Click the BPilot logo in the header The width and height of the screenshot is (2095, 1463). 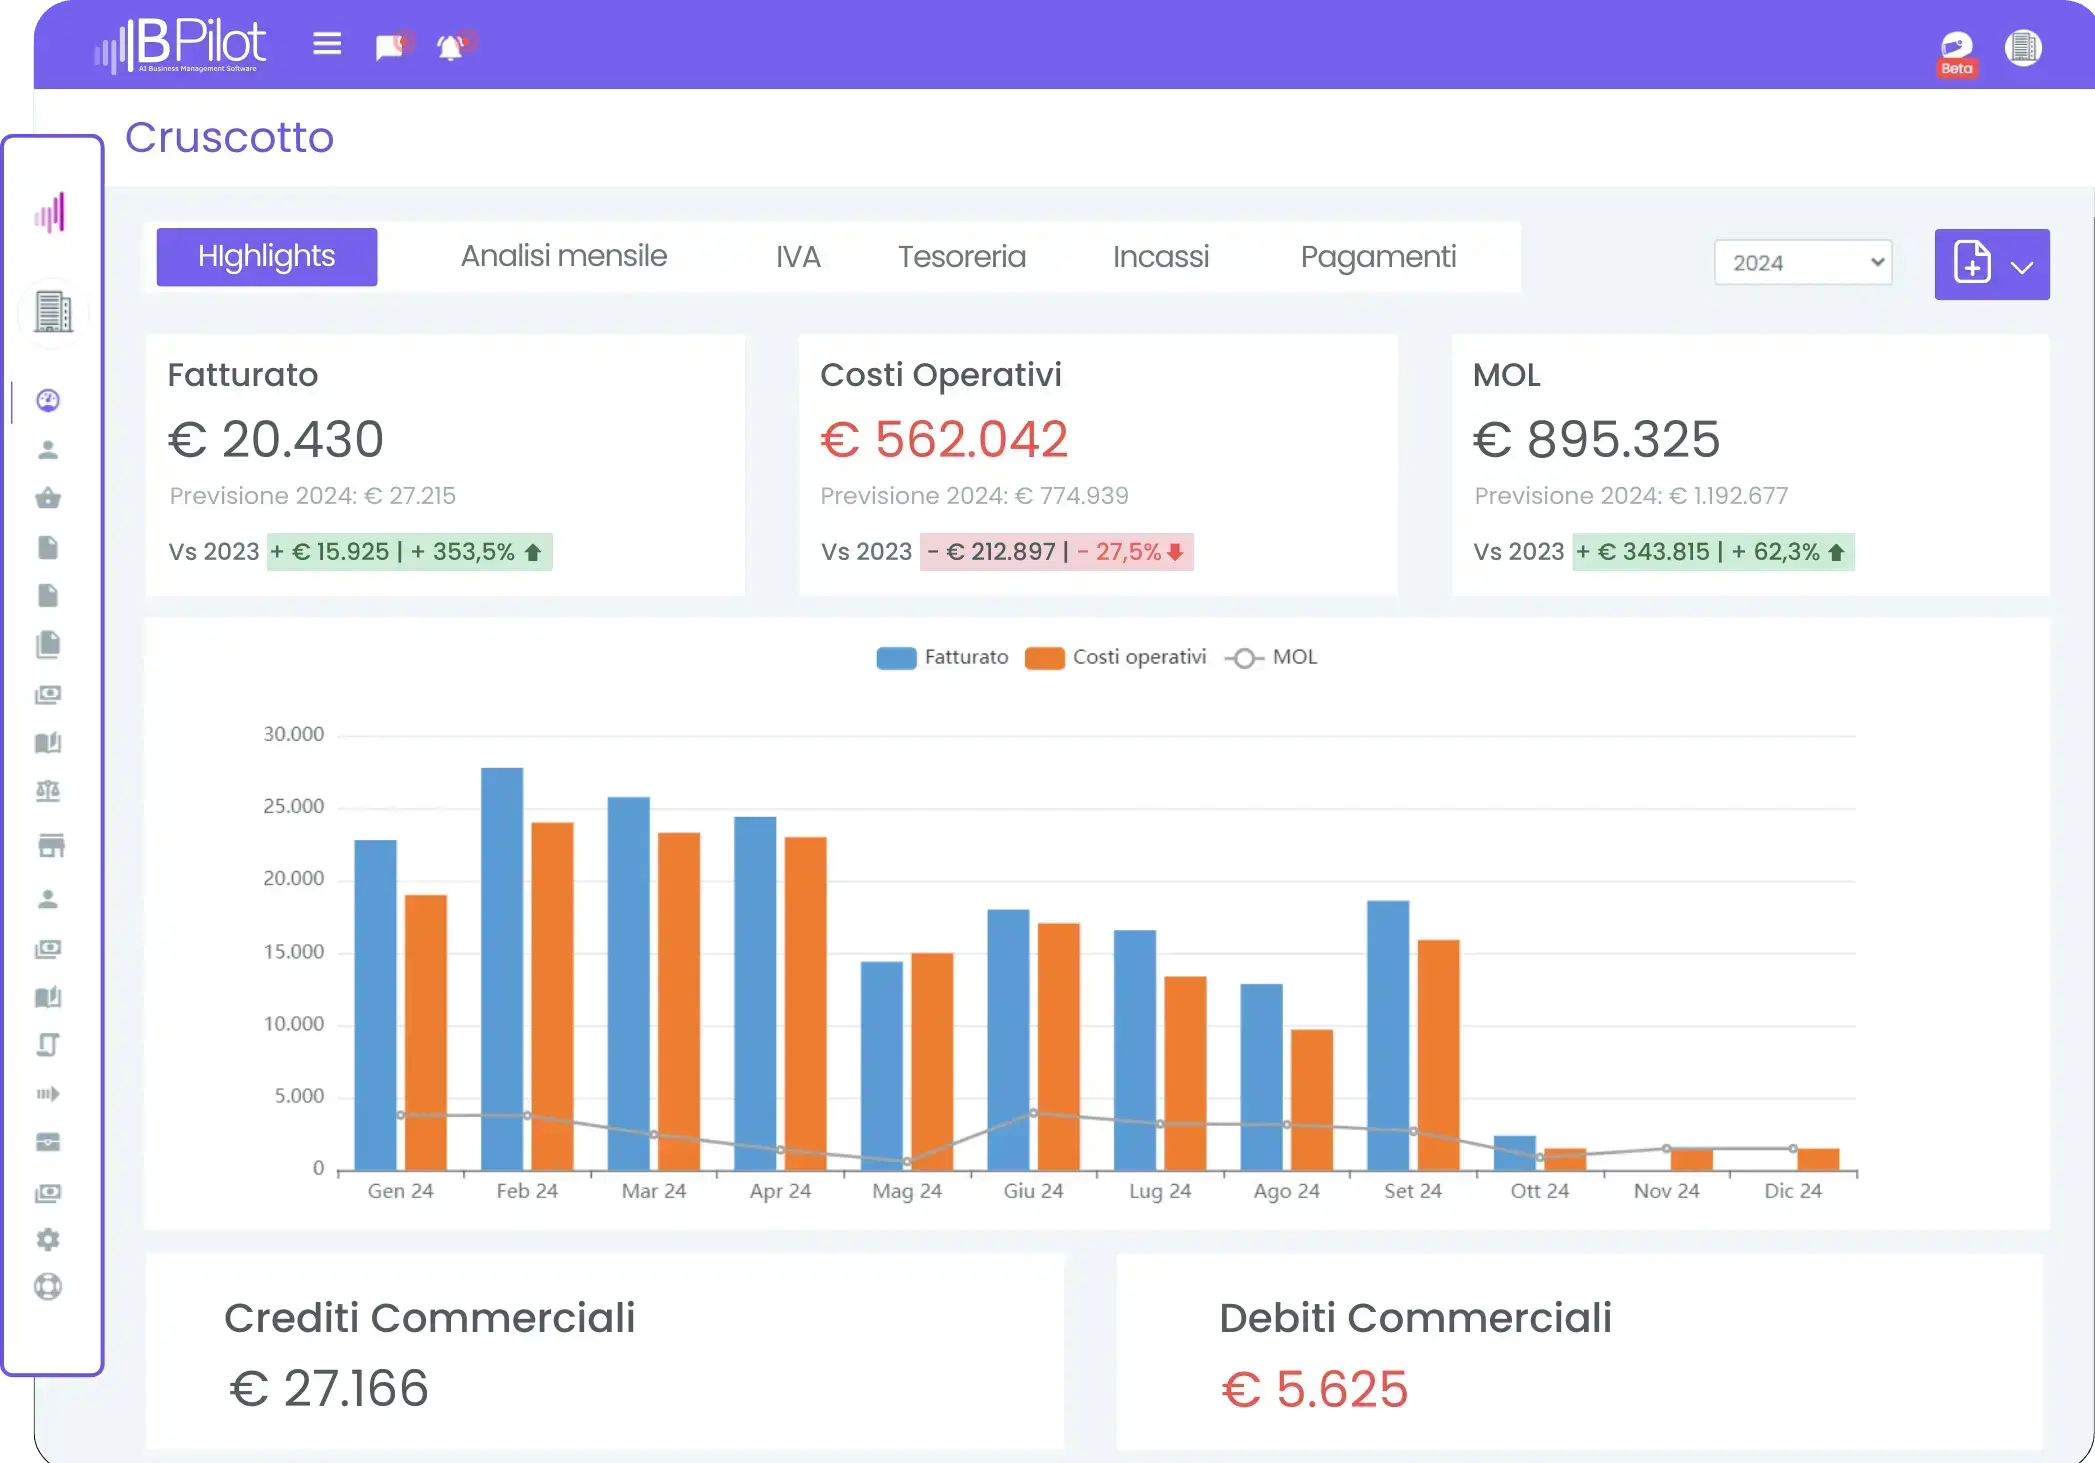(x=182, y=45)
